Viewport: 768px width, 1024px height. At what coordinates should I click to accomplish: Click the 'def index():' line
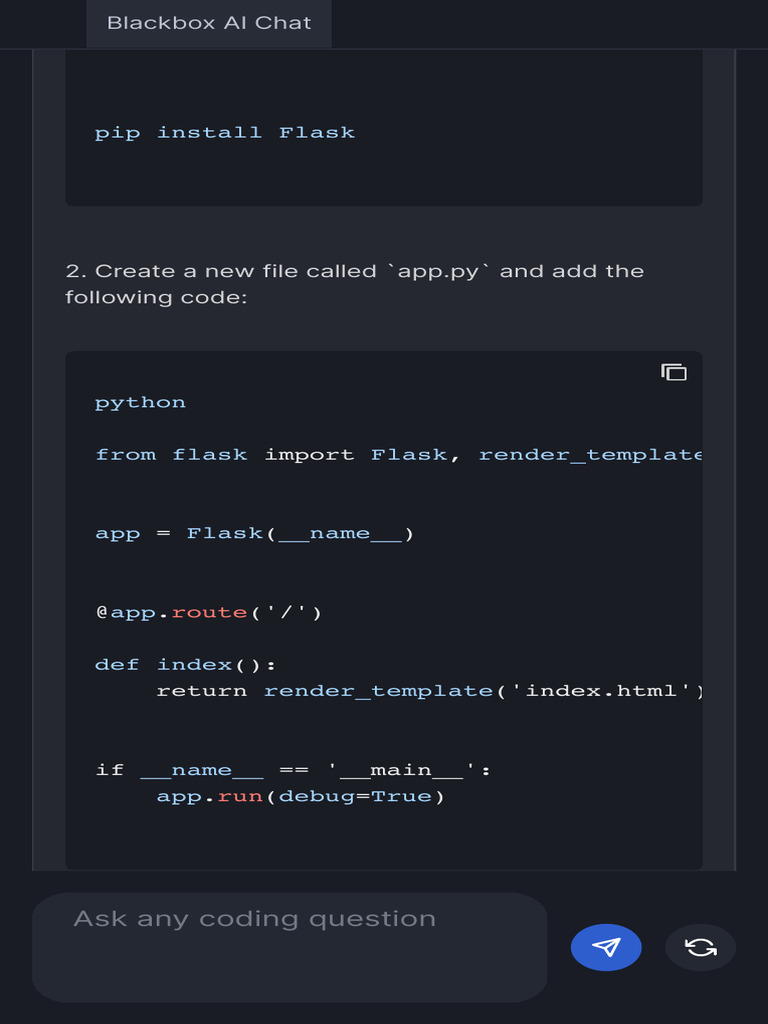(x=185, y=664)
